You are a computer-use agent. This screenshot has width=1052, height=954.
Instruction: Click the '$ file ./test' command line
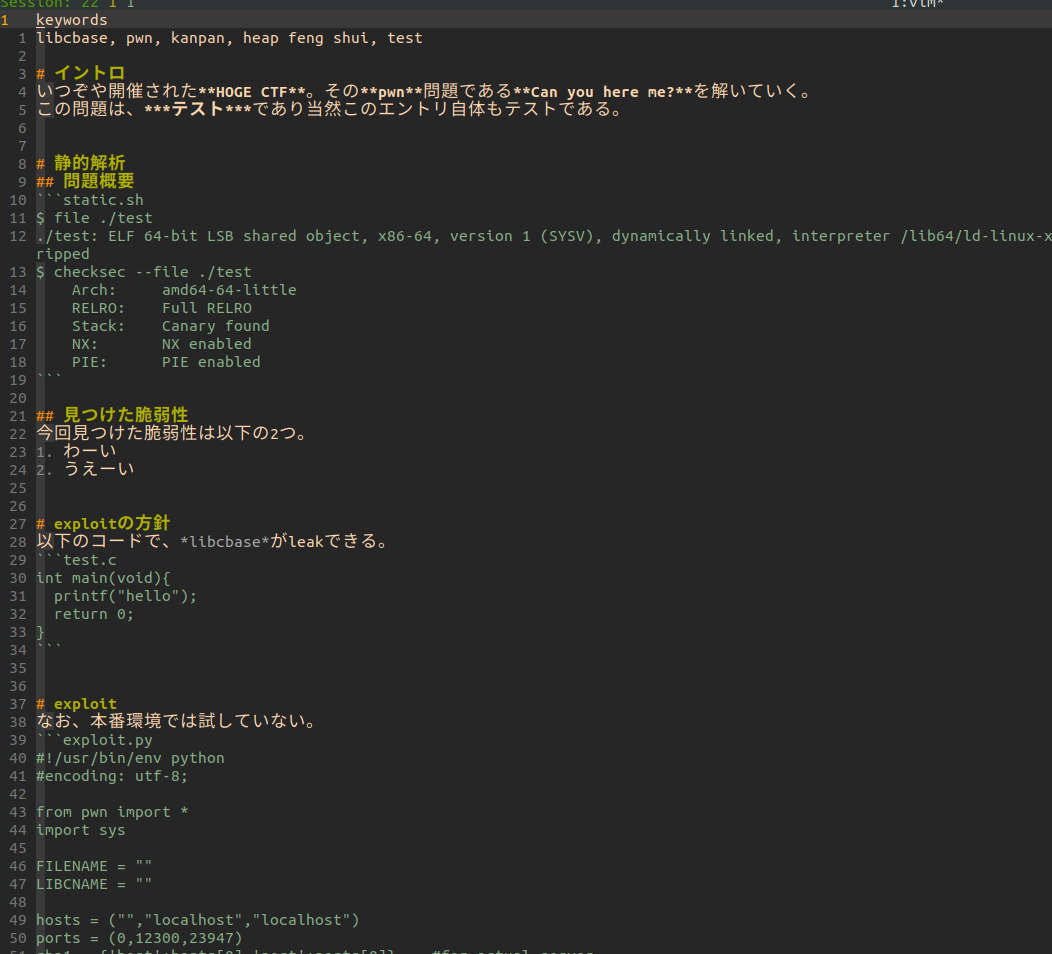click(94, 218)
